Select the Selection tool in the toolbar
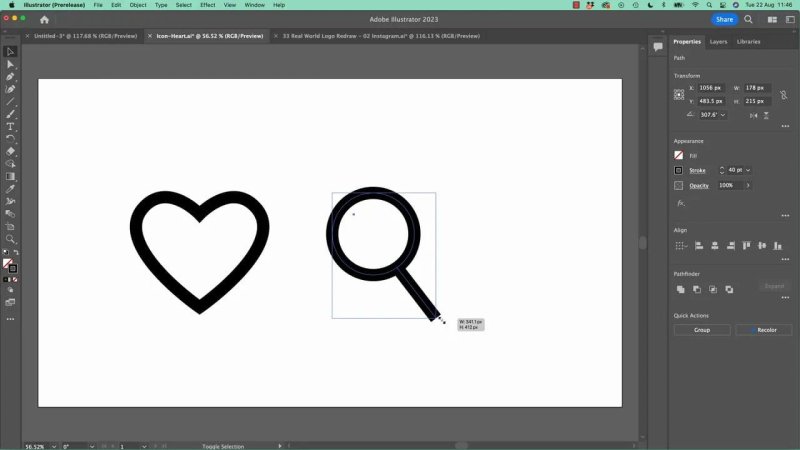This screenshot has height=450, width=800. 10,52
